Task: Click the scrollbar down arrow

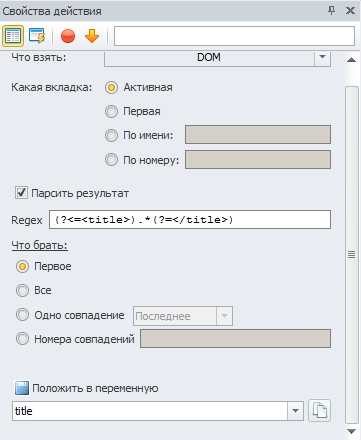Action: coord(351,432)
